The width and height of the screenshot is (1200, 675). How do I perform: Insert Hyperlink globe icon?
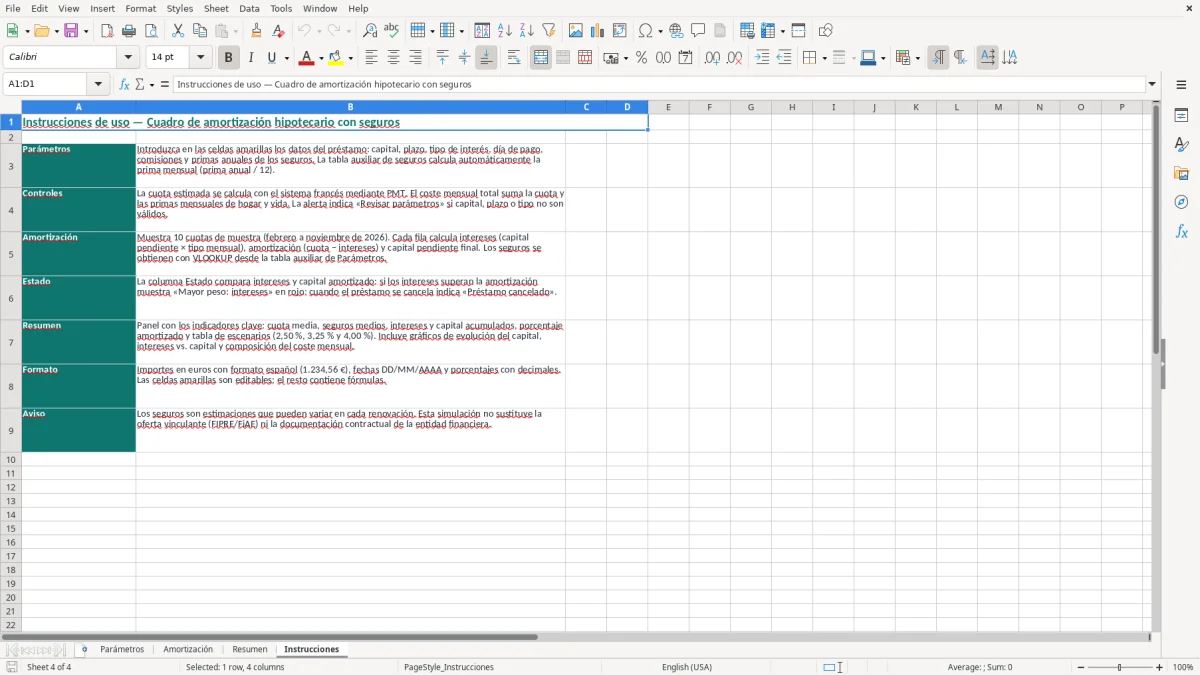point(677,31)
